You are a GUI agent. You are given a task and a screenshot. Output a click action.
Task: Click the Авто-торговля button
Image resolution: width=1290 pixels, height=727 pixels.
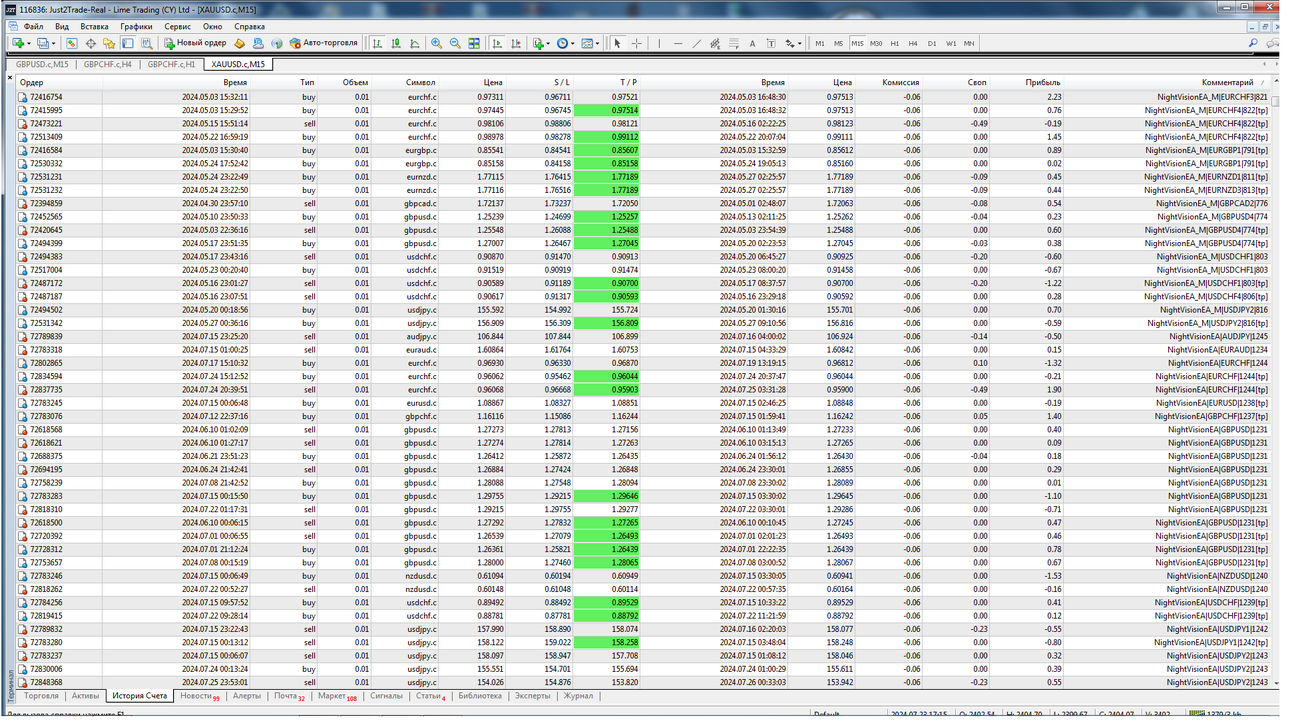tap(323, 43)
